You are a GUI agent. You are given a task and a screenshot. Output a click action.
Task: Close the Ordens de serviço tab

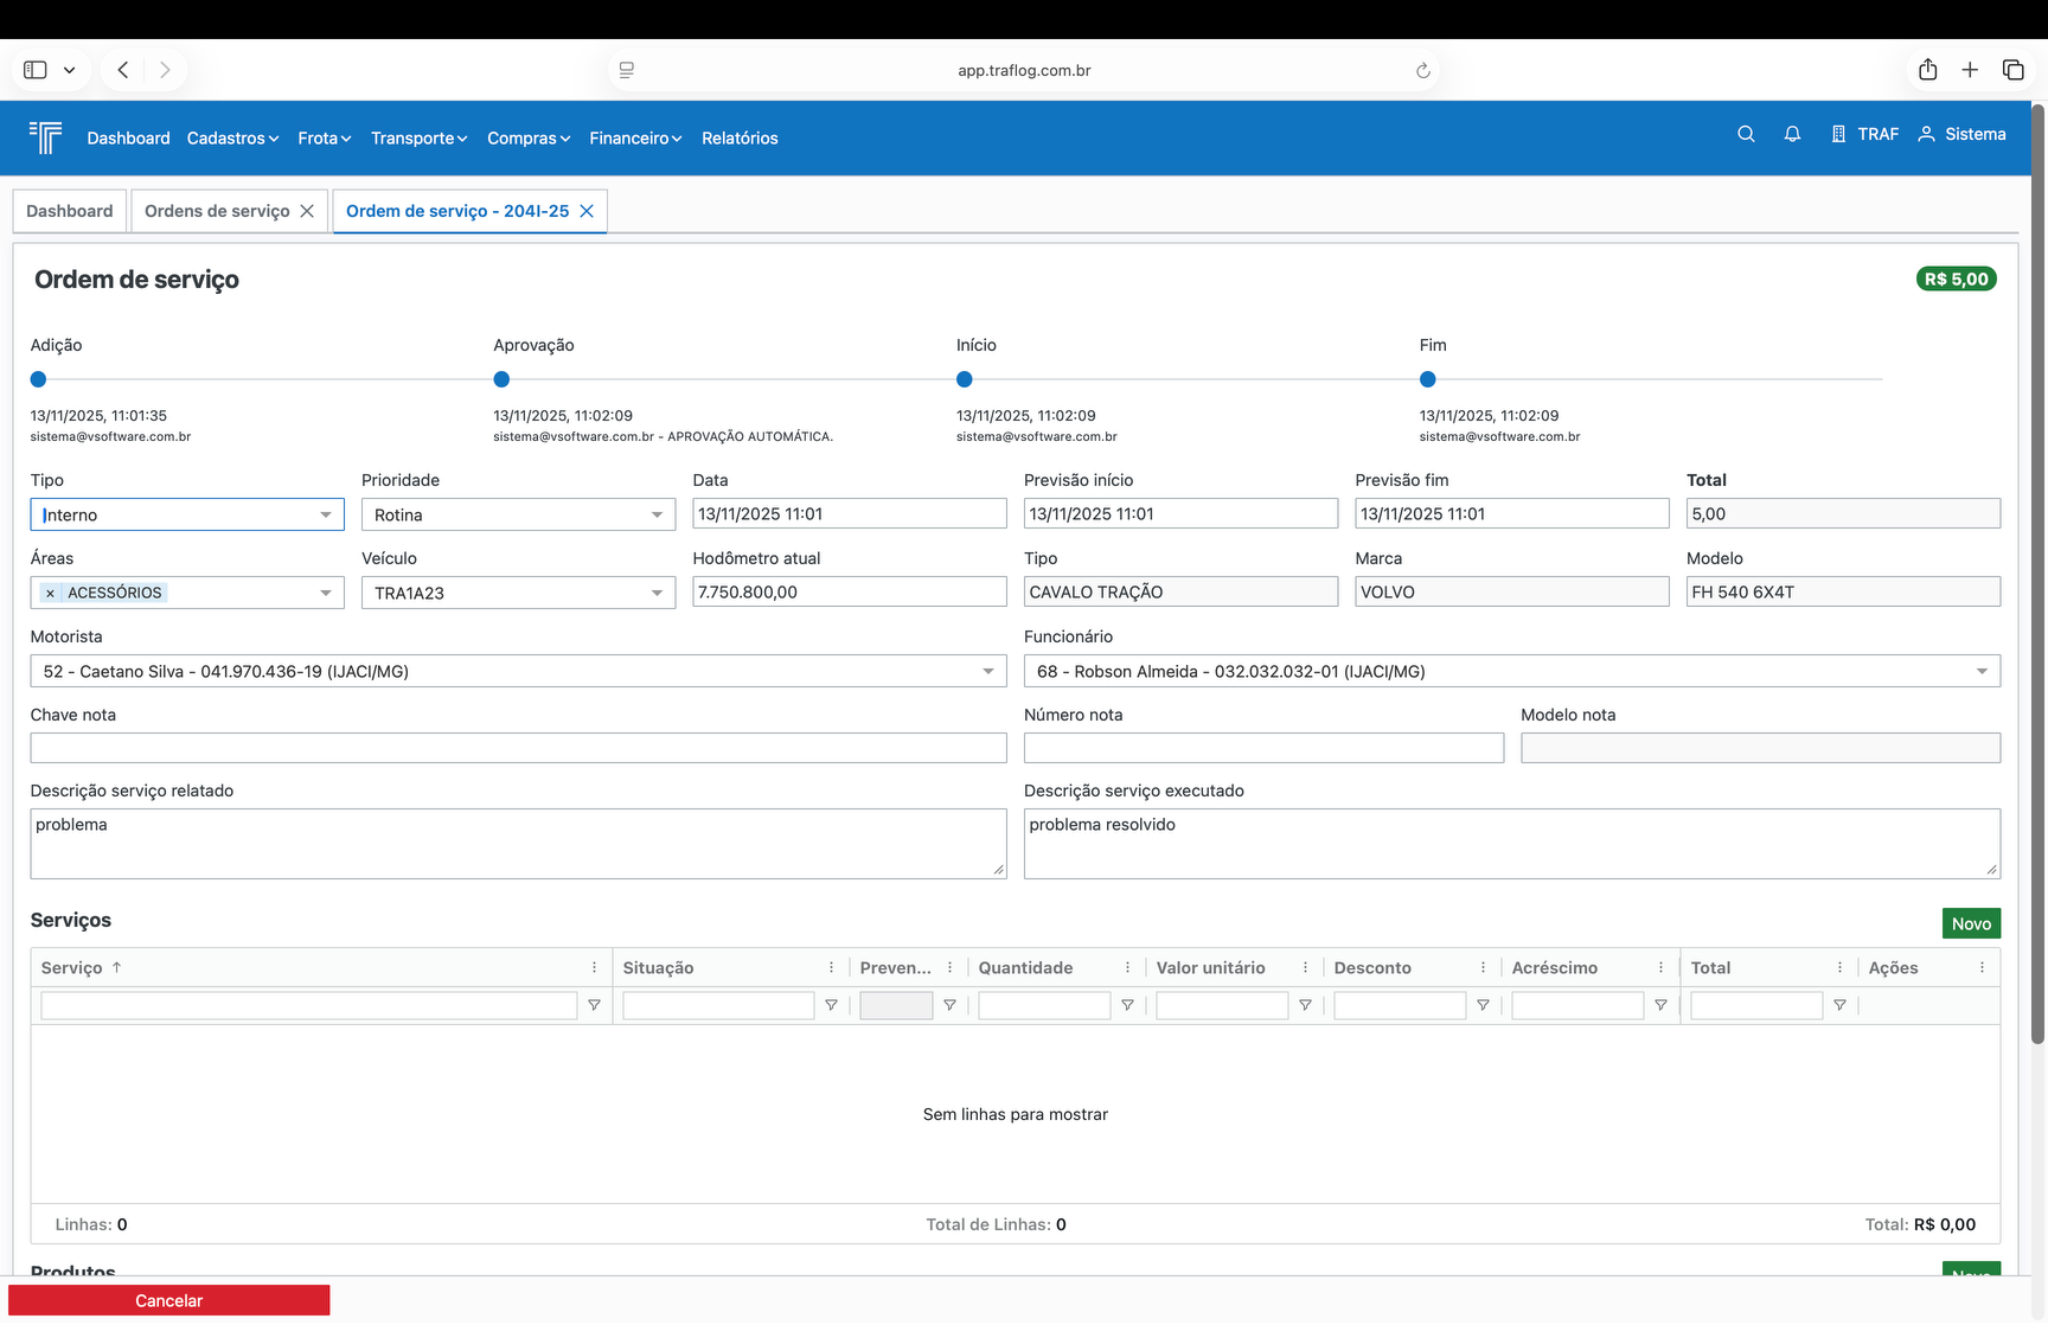tap(307, 211)
